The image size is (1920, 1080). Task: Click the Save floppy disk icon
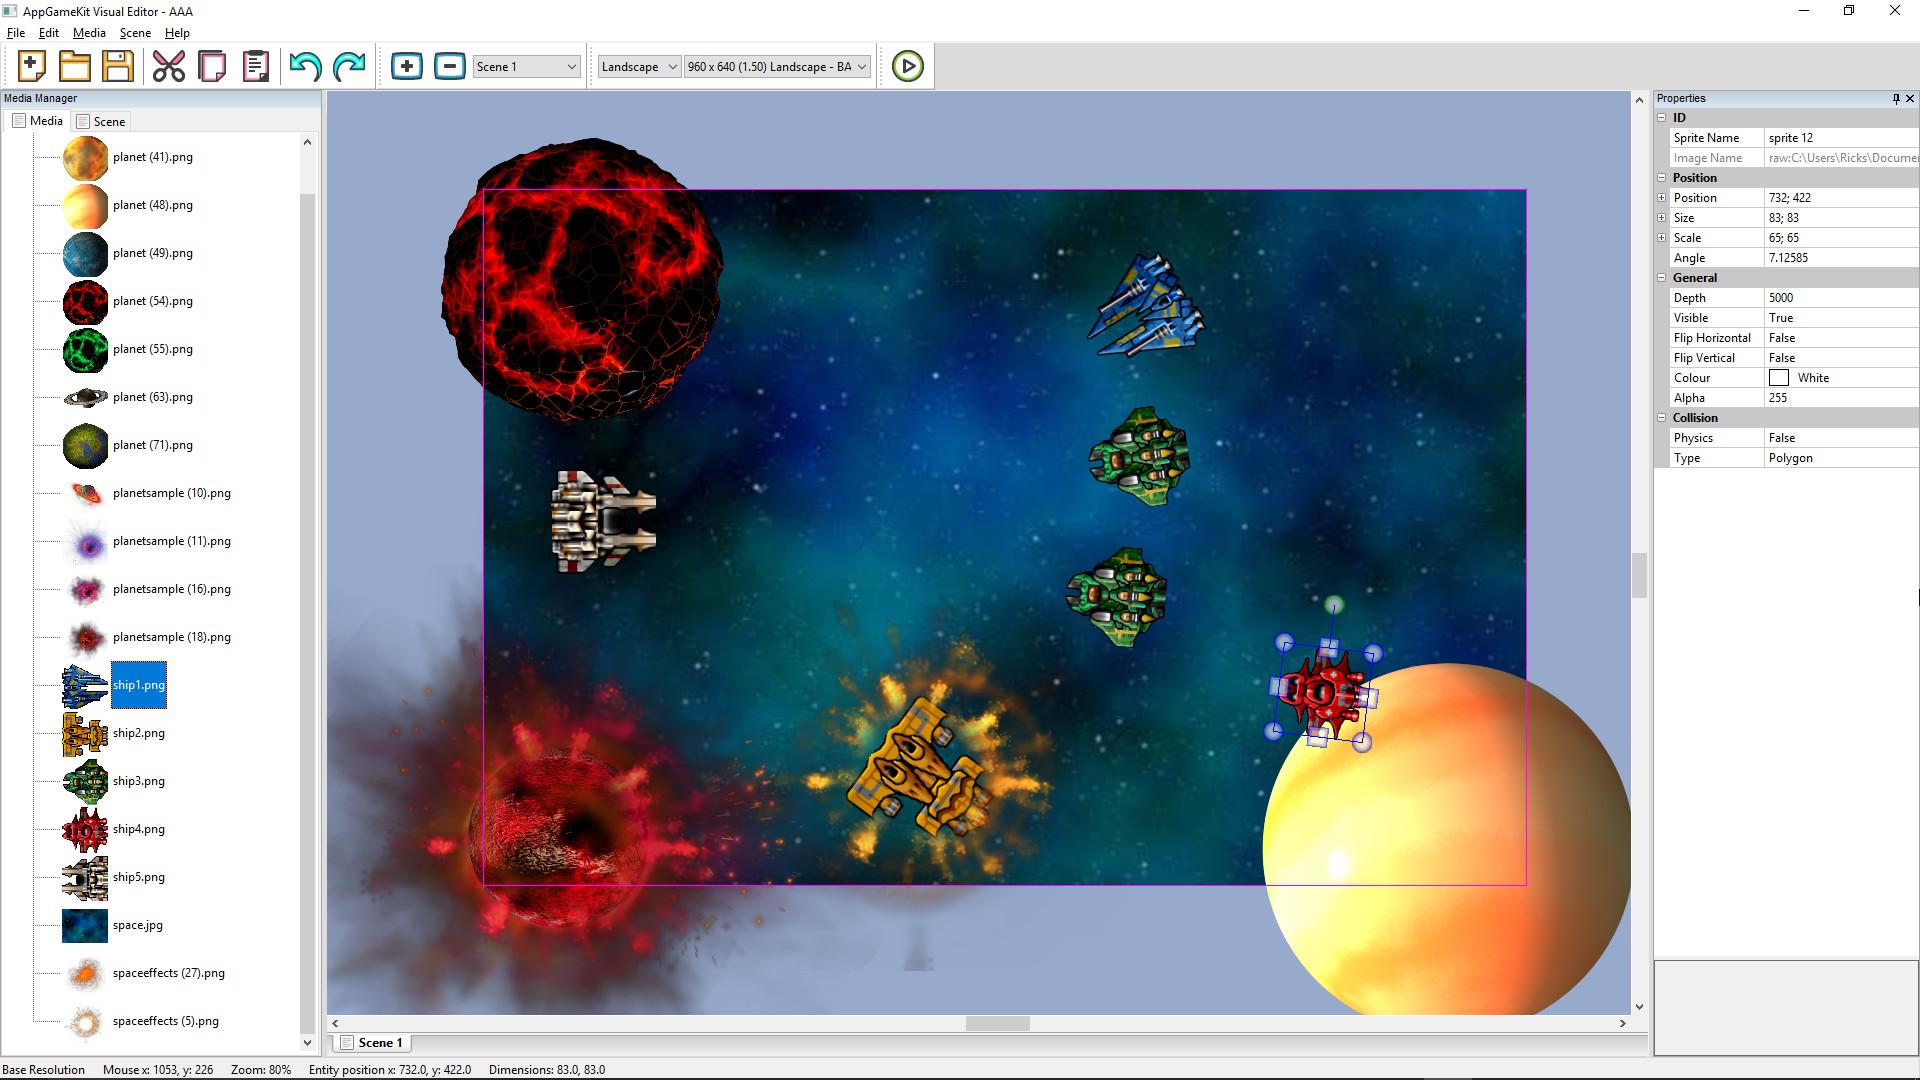(118, 66)
